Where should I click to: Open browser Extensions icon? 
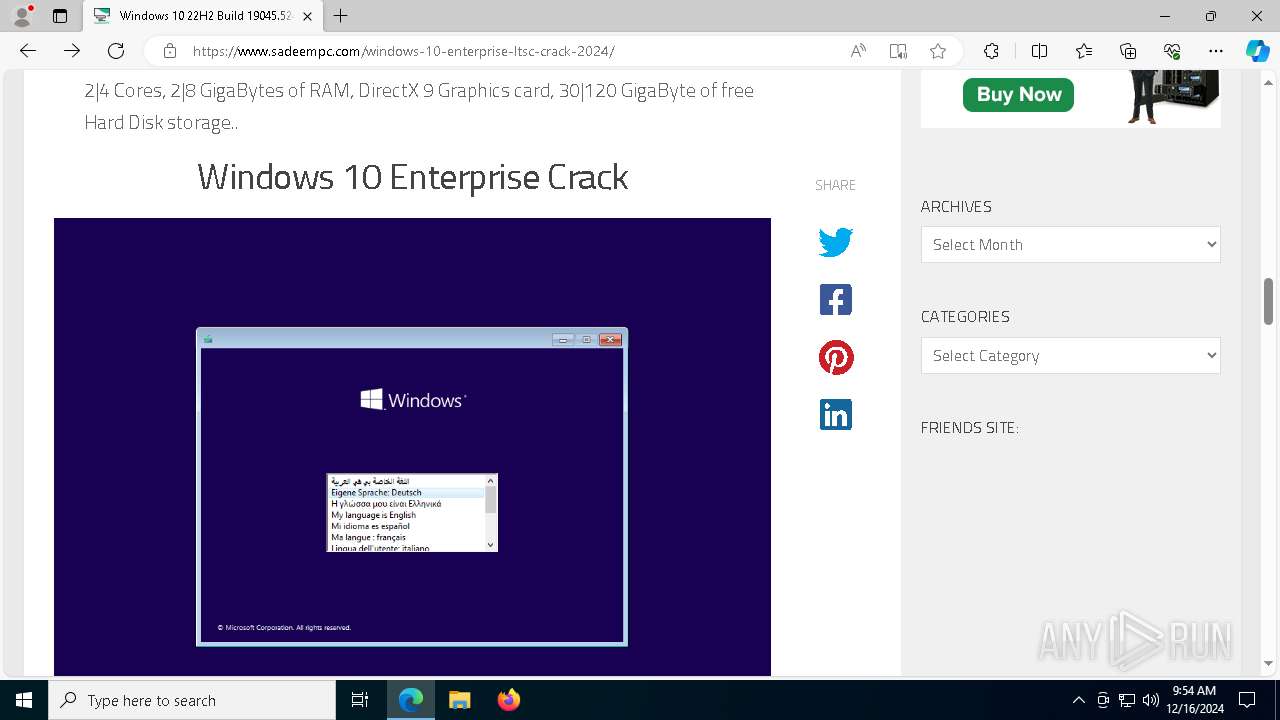991,51
